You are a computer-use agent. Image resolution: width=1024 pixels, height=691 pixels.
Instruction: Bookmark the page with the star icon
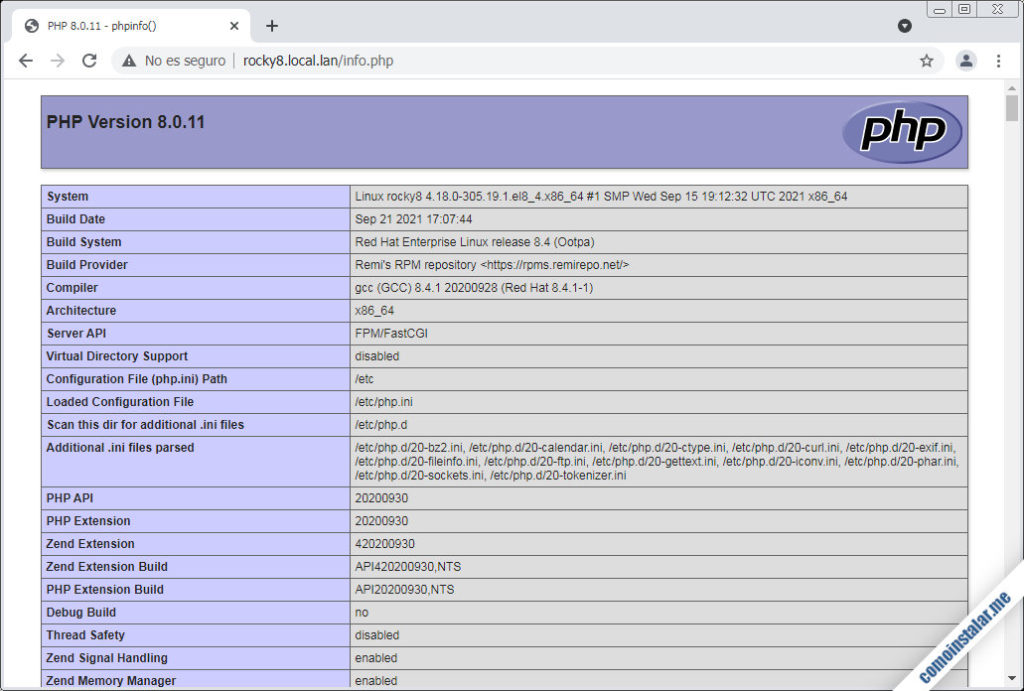coord(926,60)
